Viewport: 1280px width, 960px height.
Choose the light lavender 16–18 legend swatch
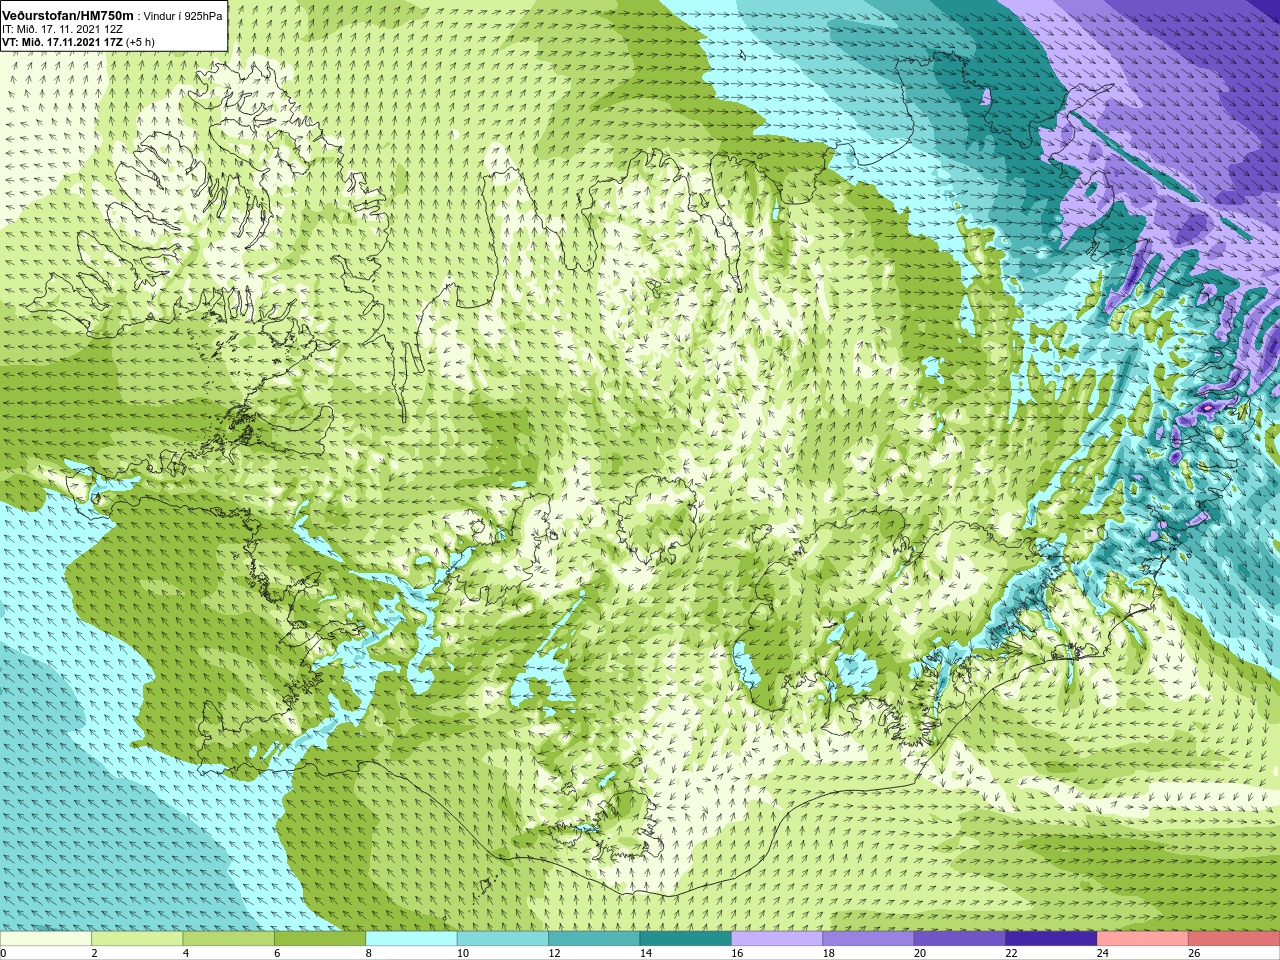(x=777, y=939)
